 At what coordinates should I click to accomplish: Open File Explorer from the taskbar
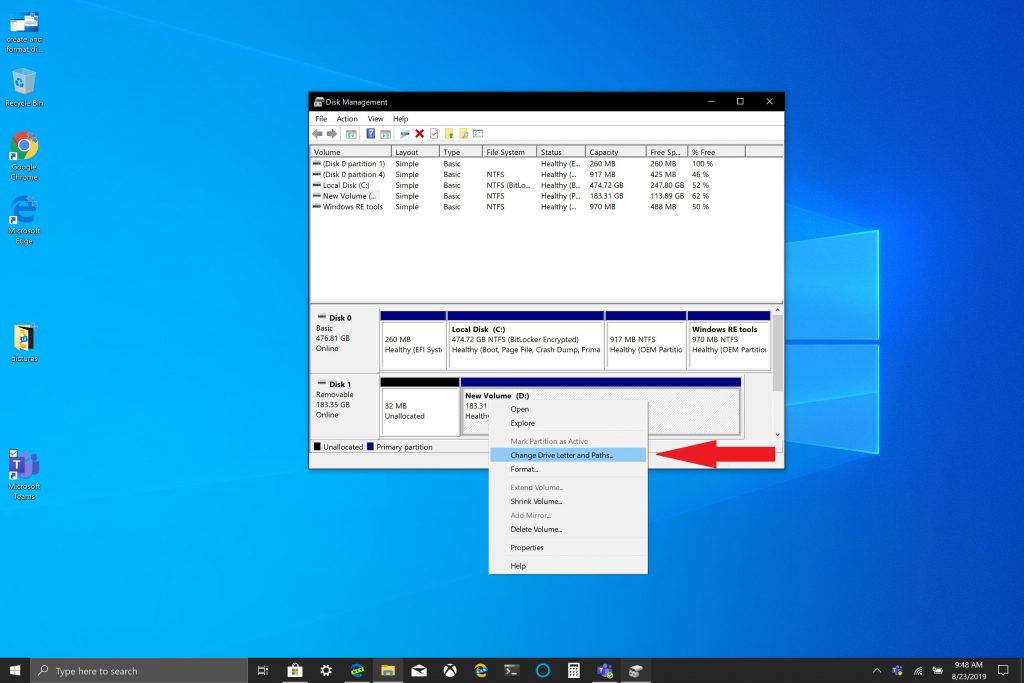click(387, 671)
